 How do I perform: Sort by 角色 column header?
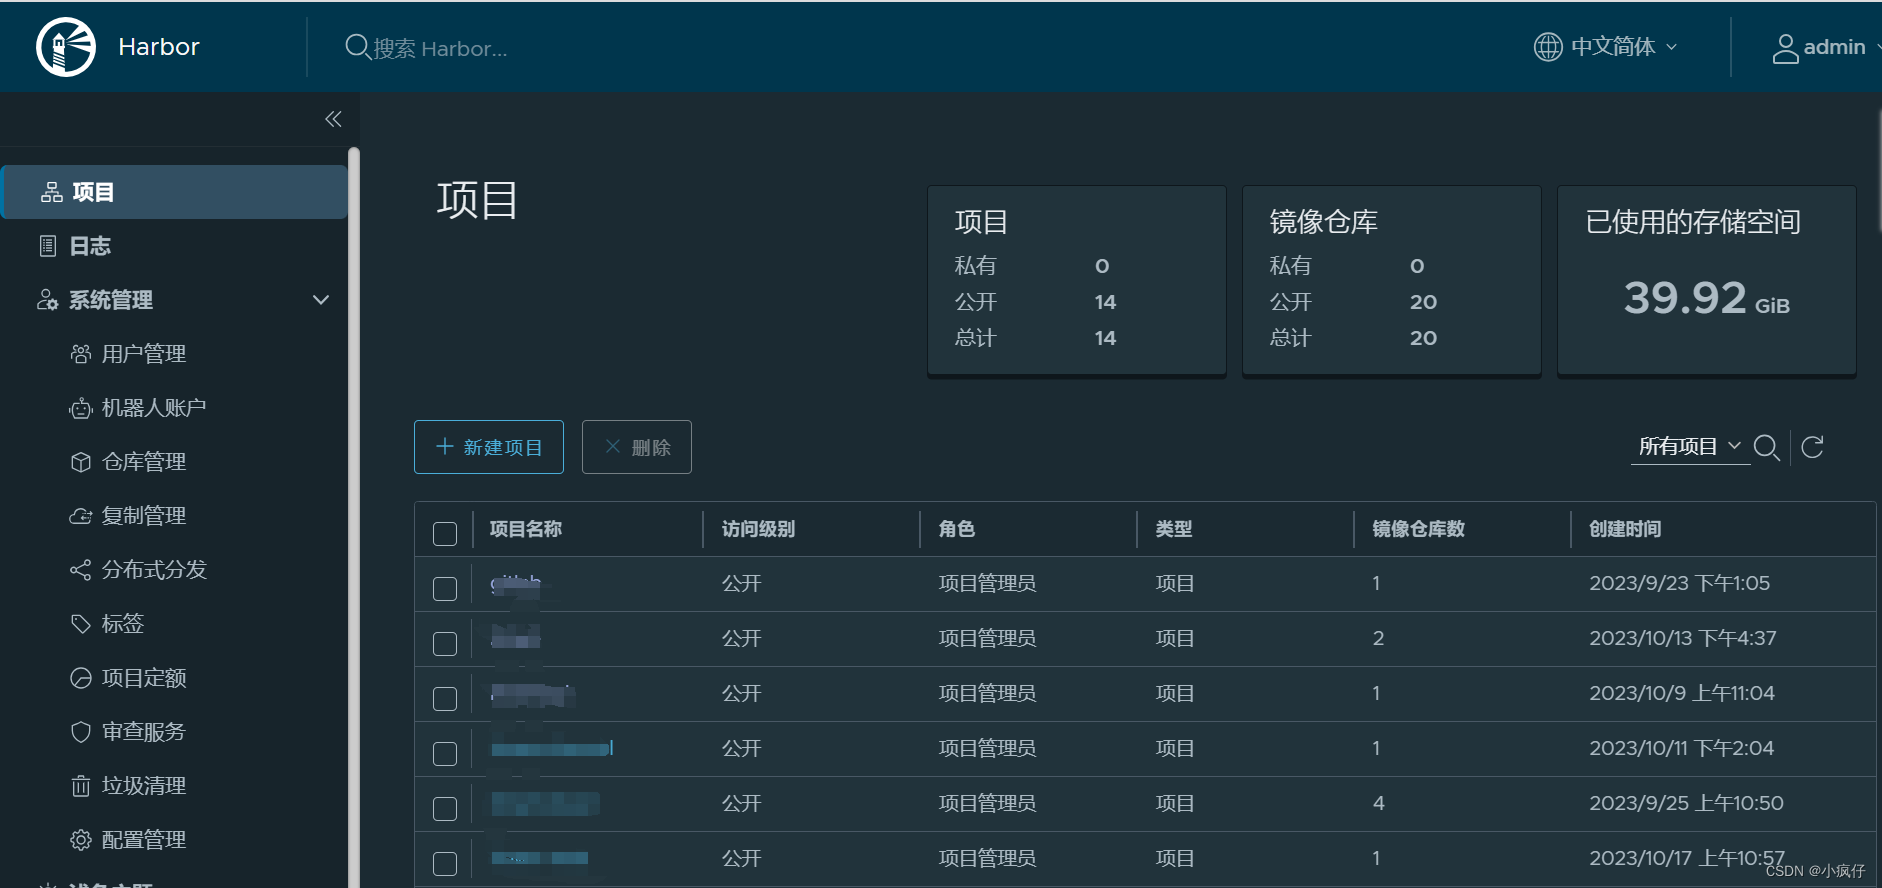click(x=957, y=529)
